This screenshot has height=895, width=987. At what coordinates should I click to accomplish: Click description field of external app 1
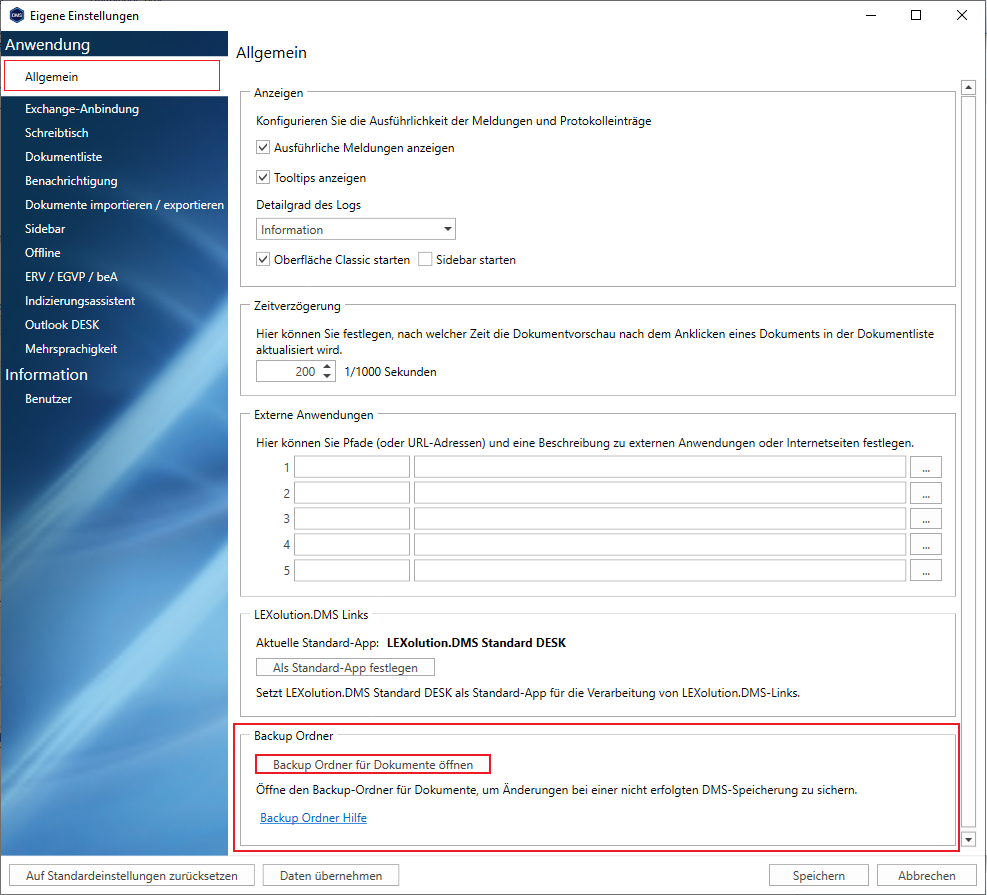352,467
